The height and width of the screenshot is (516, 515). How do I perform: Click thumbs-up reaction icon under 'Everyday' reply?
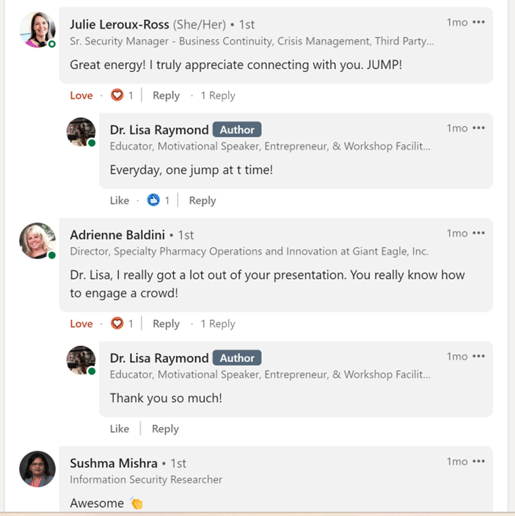pos(153,200)
